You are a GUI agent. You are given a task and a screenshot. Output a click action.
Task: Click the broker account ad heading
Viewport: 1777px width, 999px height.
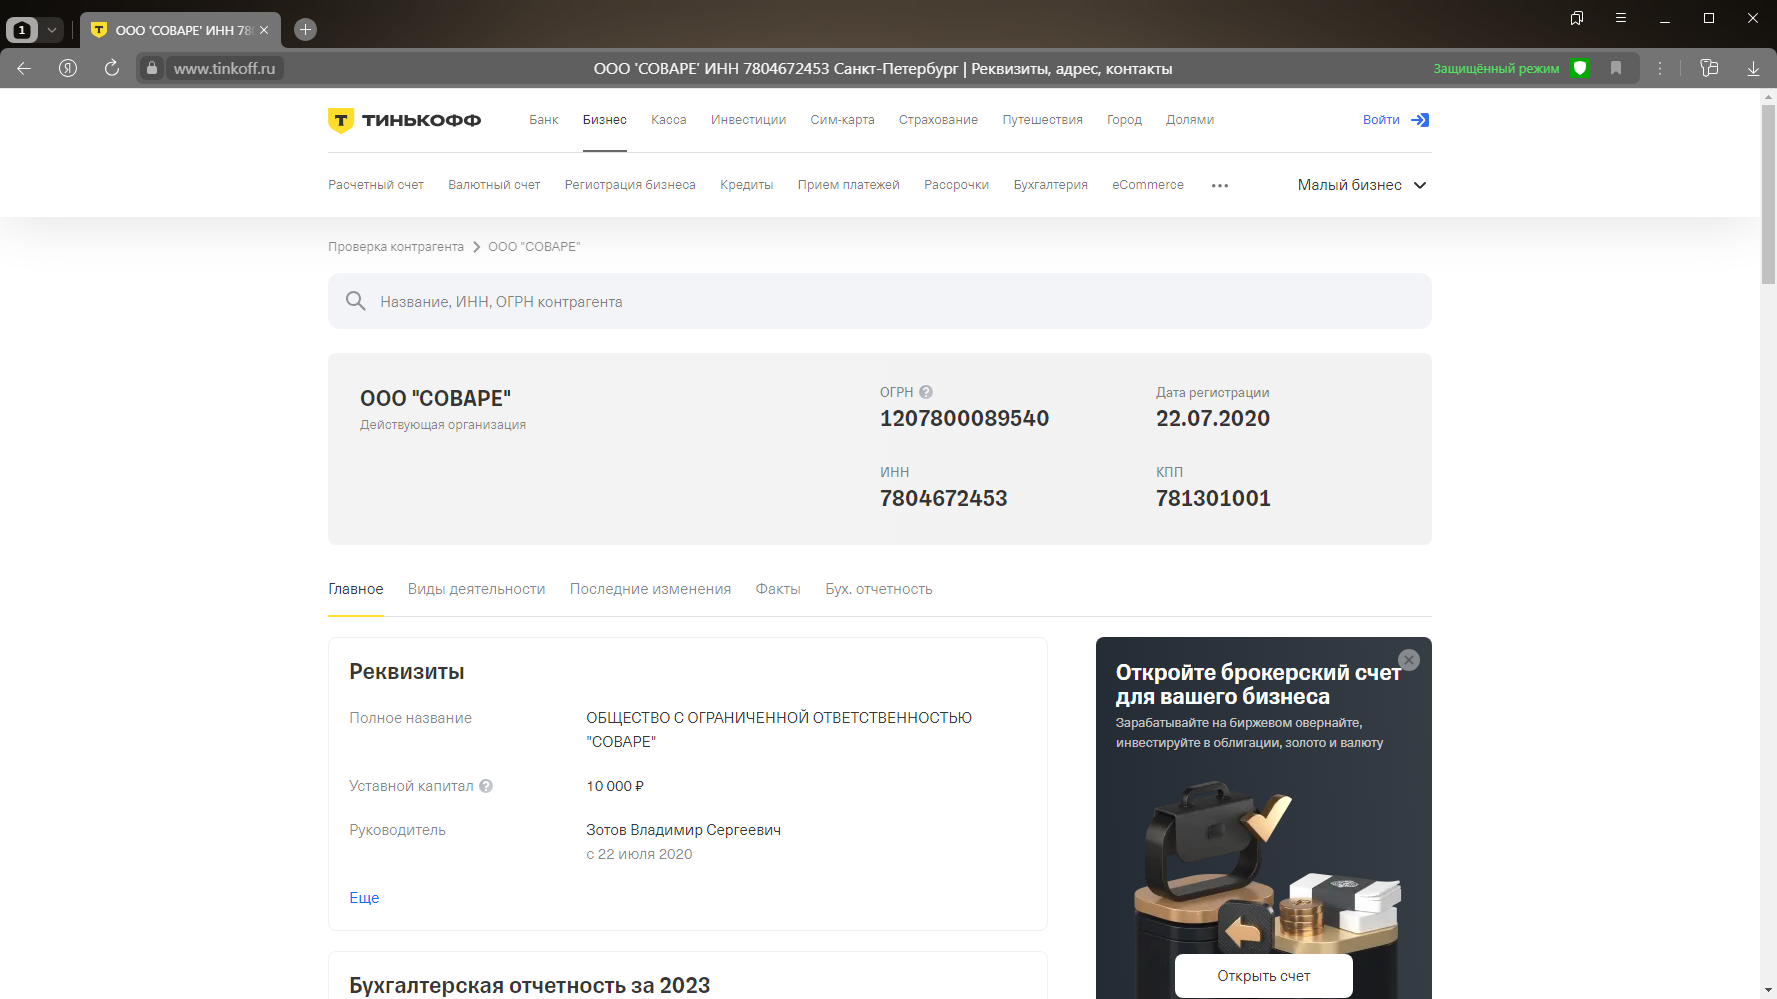(x=1258, y=684)
